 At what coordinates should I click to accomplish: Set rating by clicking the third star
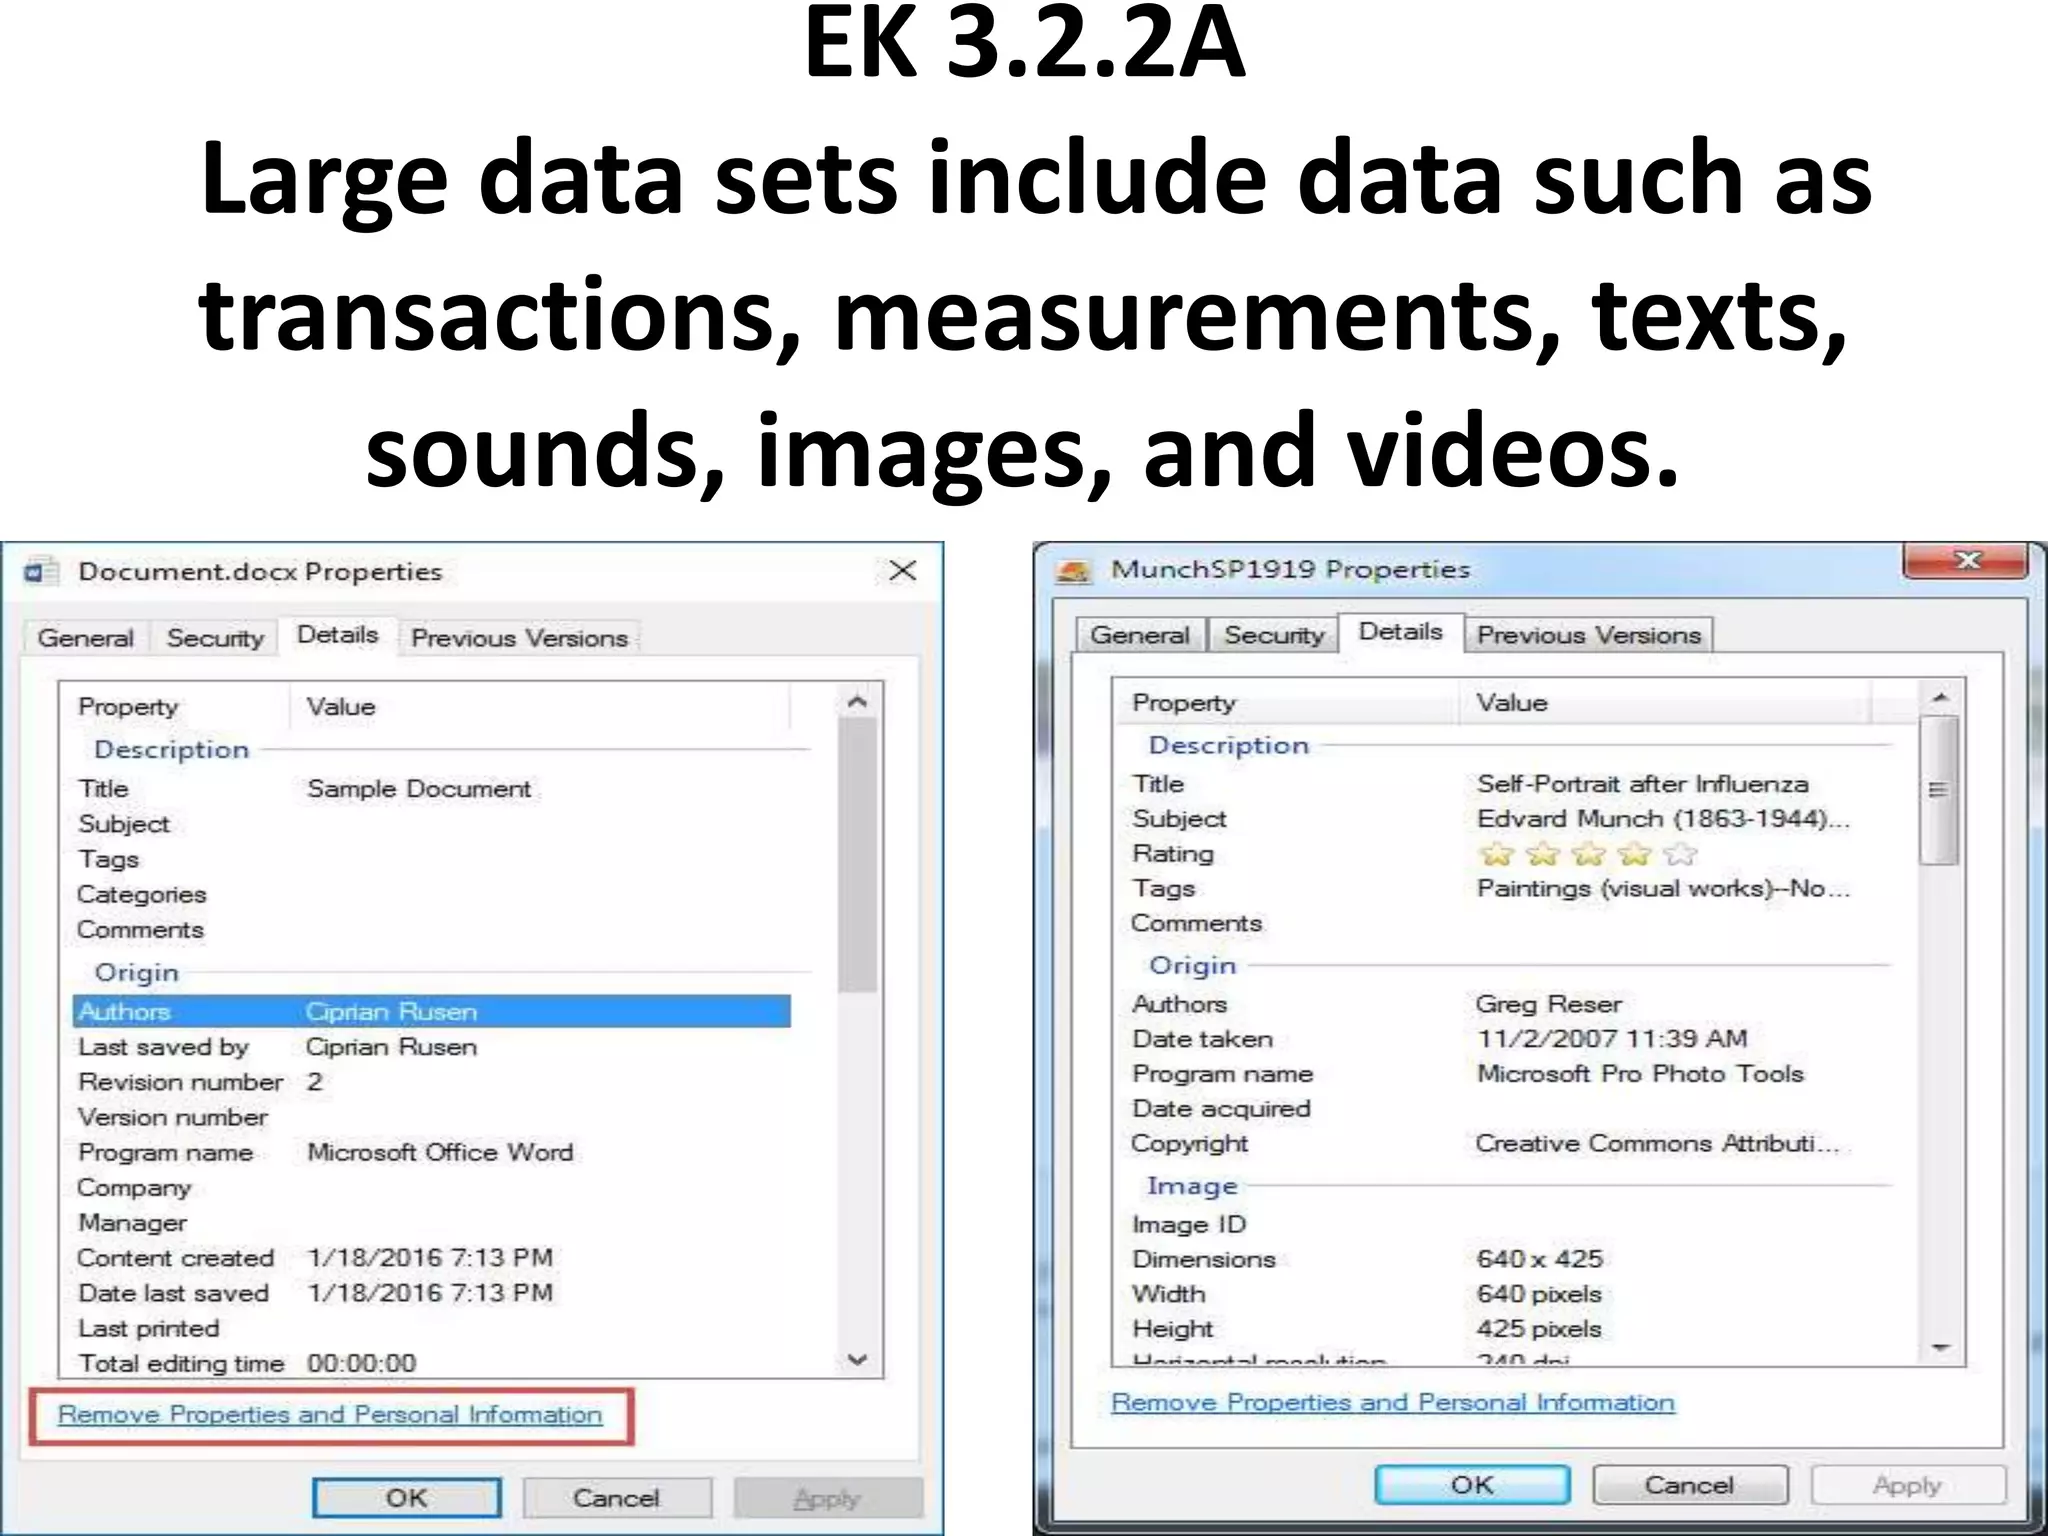[x=1589, y=854]
